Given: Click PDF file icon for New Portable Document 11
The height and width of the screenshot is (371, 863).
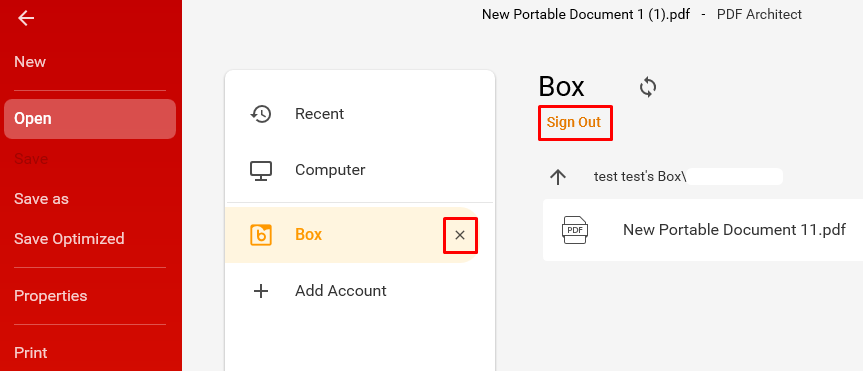Looking at the screenshot, I should coord(575,230).
